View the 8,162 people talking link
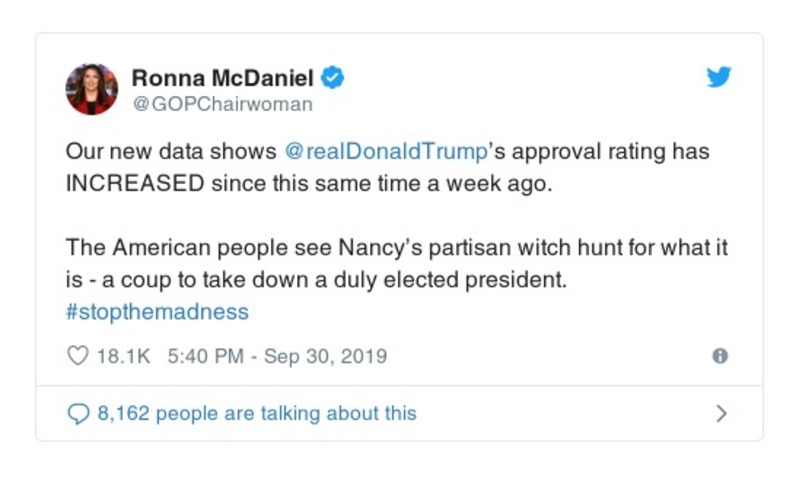This screenshot has width=799, height=490. pyautogui.click(x=256, y=413)
